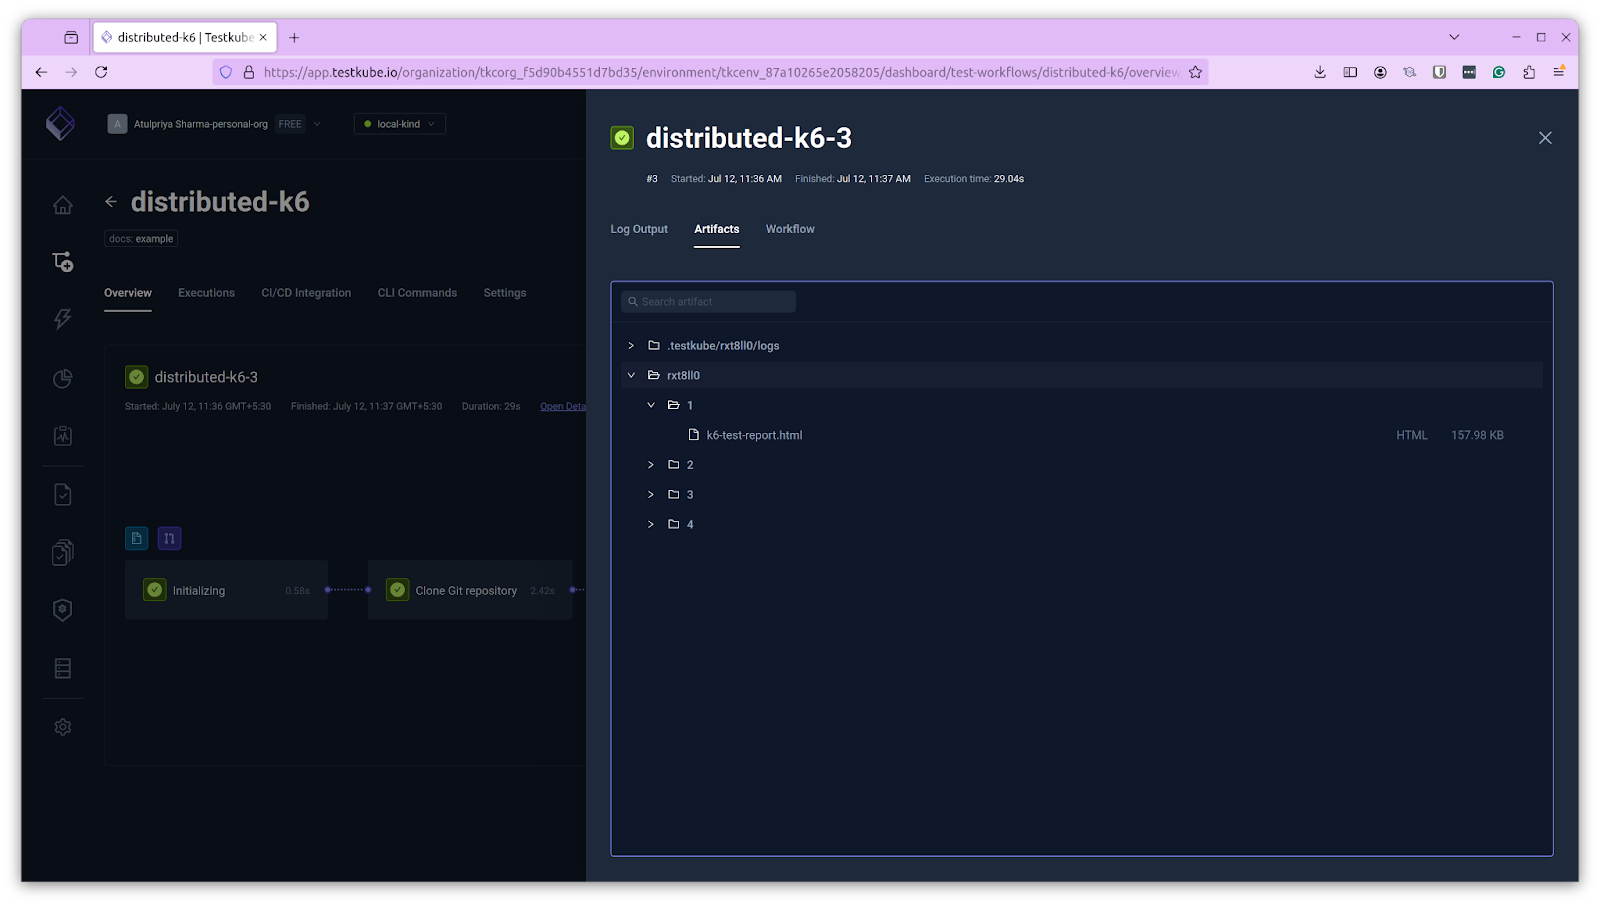
Task: Click the Execution time 29.04s text
Action: coord(974,179)
